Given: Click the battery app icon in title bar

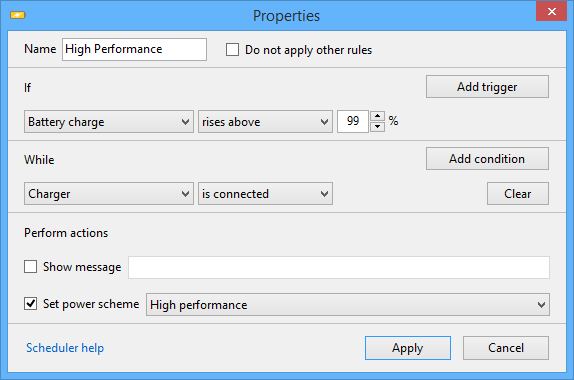Looking at the screenshot, I should click(18, 15).
